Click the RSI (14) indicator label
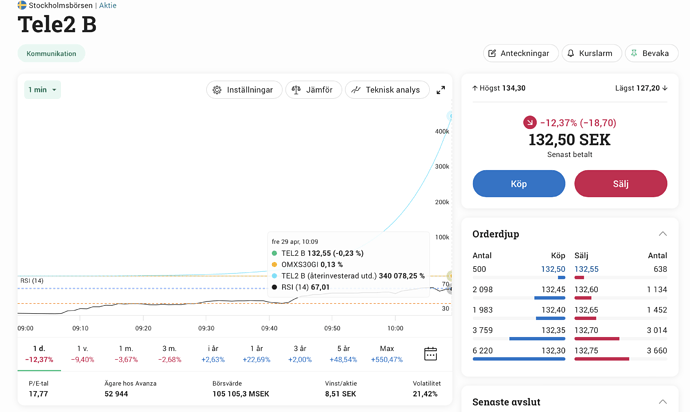690x412 pixels. (x=32, y=280)
